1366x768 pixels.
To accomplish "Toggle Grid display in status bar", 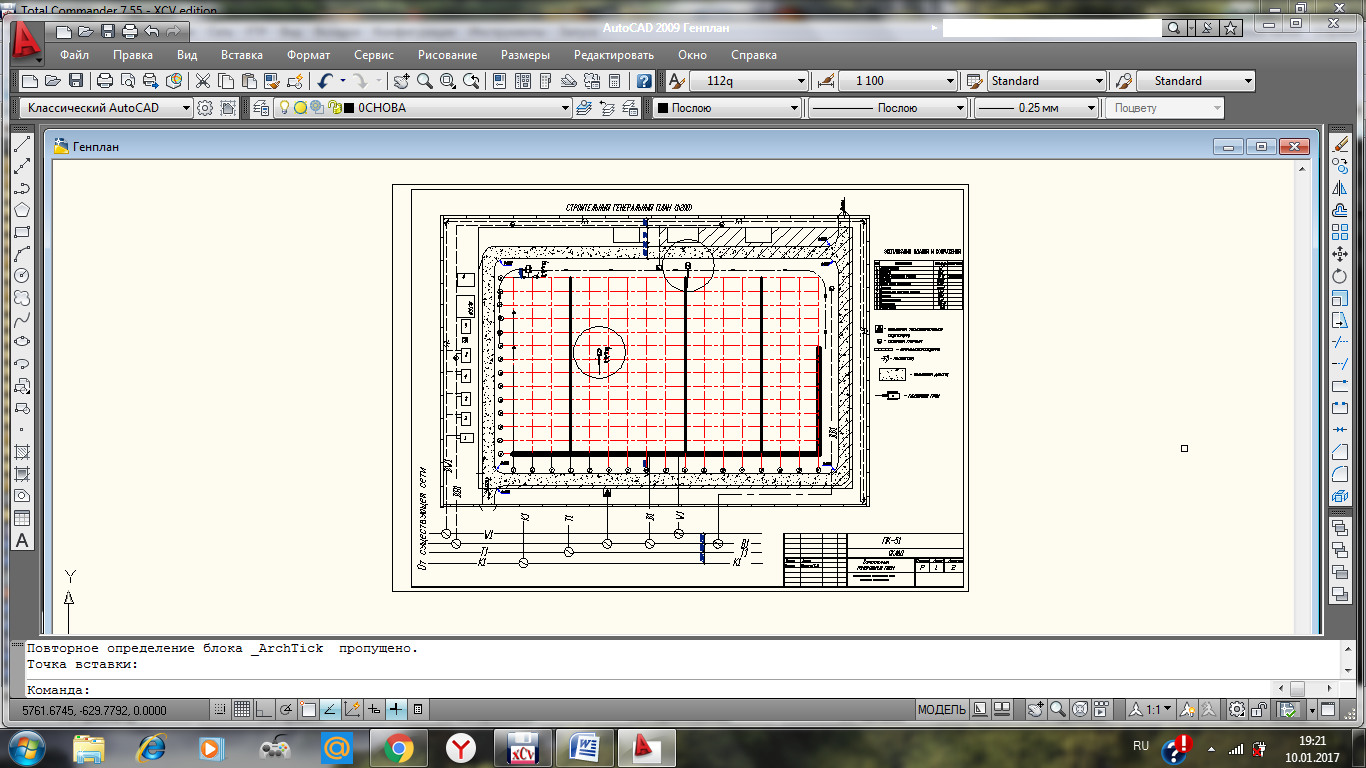I will point(241,709).
